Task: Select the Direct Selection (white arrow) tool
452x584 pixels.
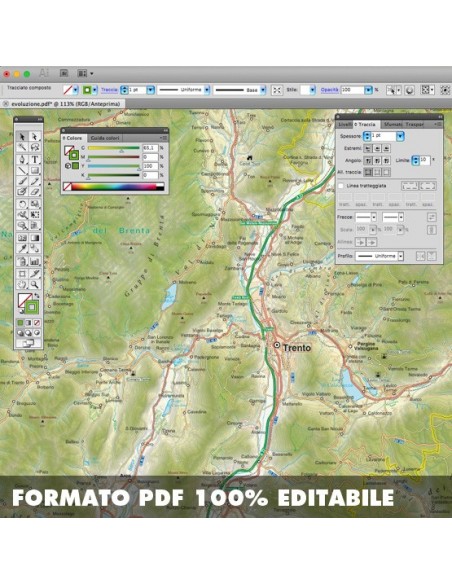Action: (x=35, y=137)
